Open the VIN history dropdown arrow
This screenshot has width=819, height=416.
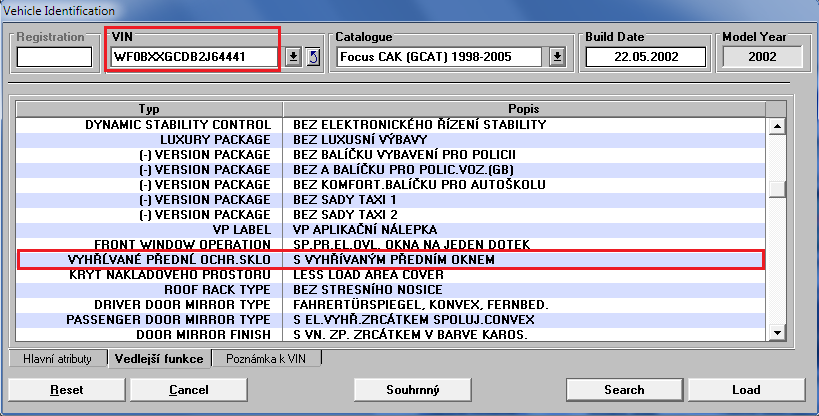[x=293, y=56]
